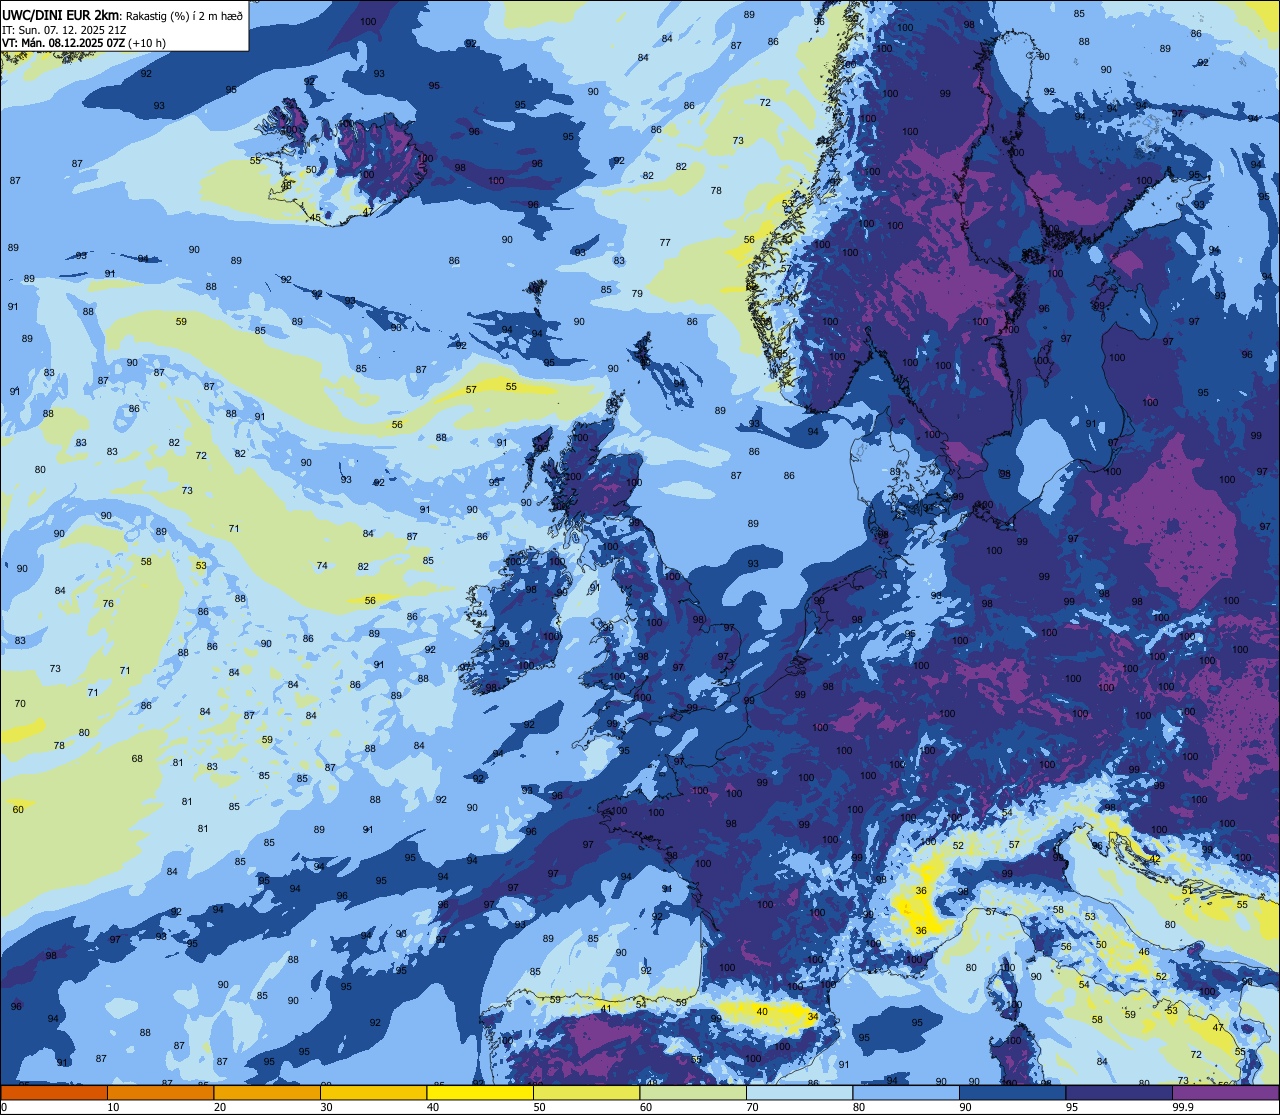The height and width of the screenshot is (1115, 1280).
Task: Click the 20–30 % light orange legend swatch
Action: pos(267,1092)
